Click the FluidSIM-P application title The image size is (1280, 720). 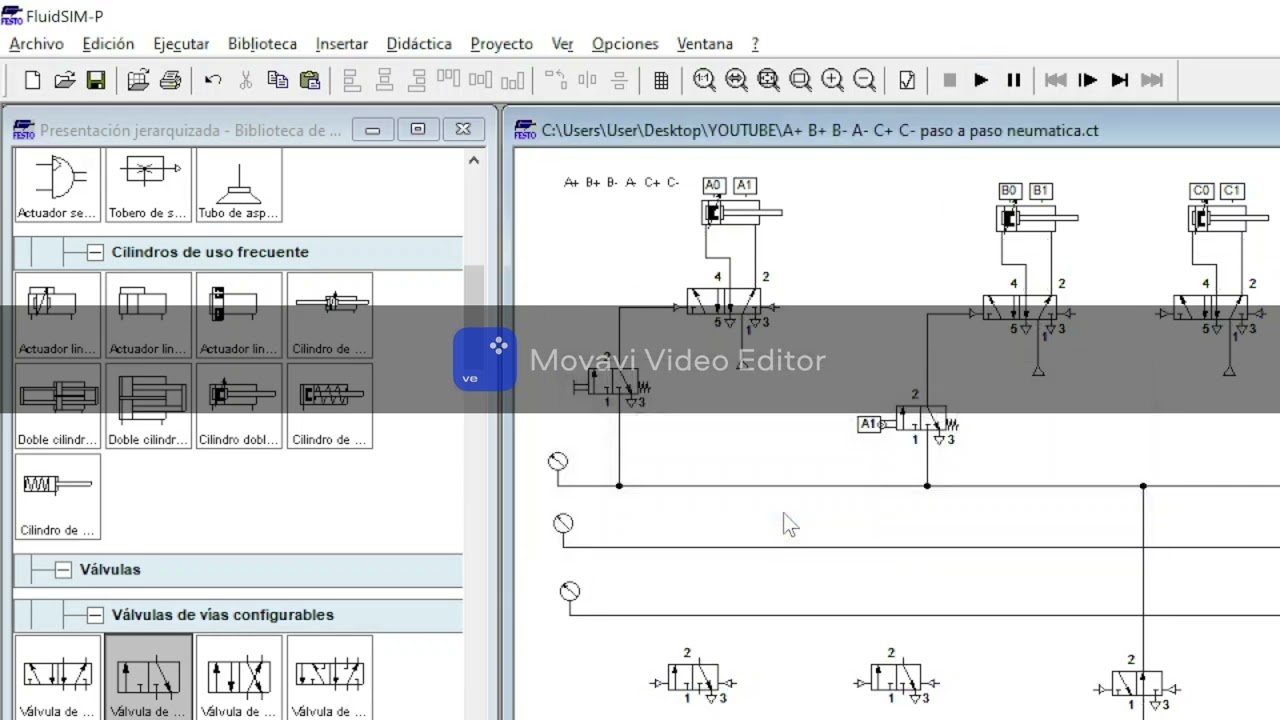point(65,16)
